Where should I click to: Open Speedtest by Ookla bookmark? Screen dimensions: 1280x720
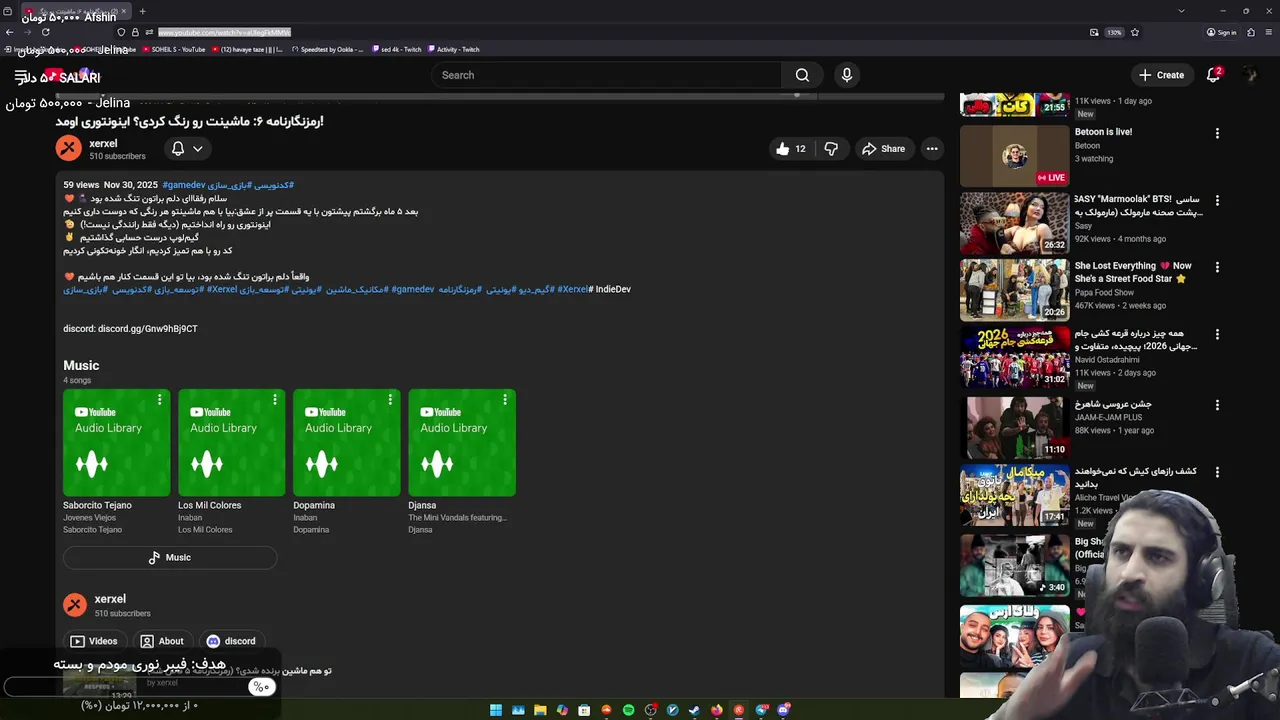328,49
